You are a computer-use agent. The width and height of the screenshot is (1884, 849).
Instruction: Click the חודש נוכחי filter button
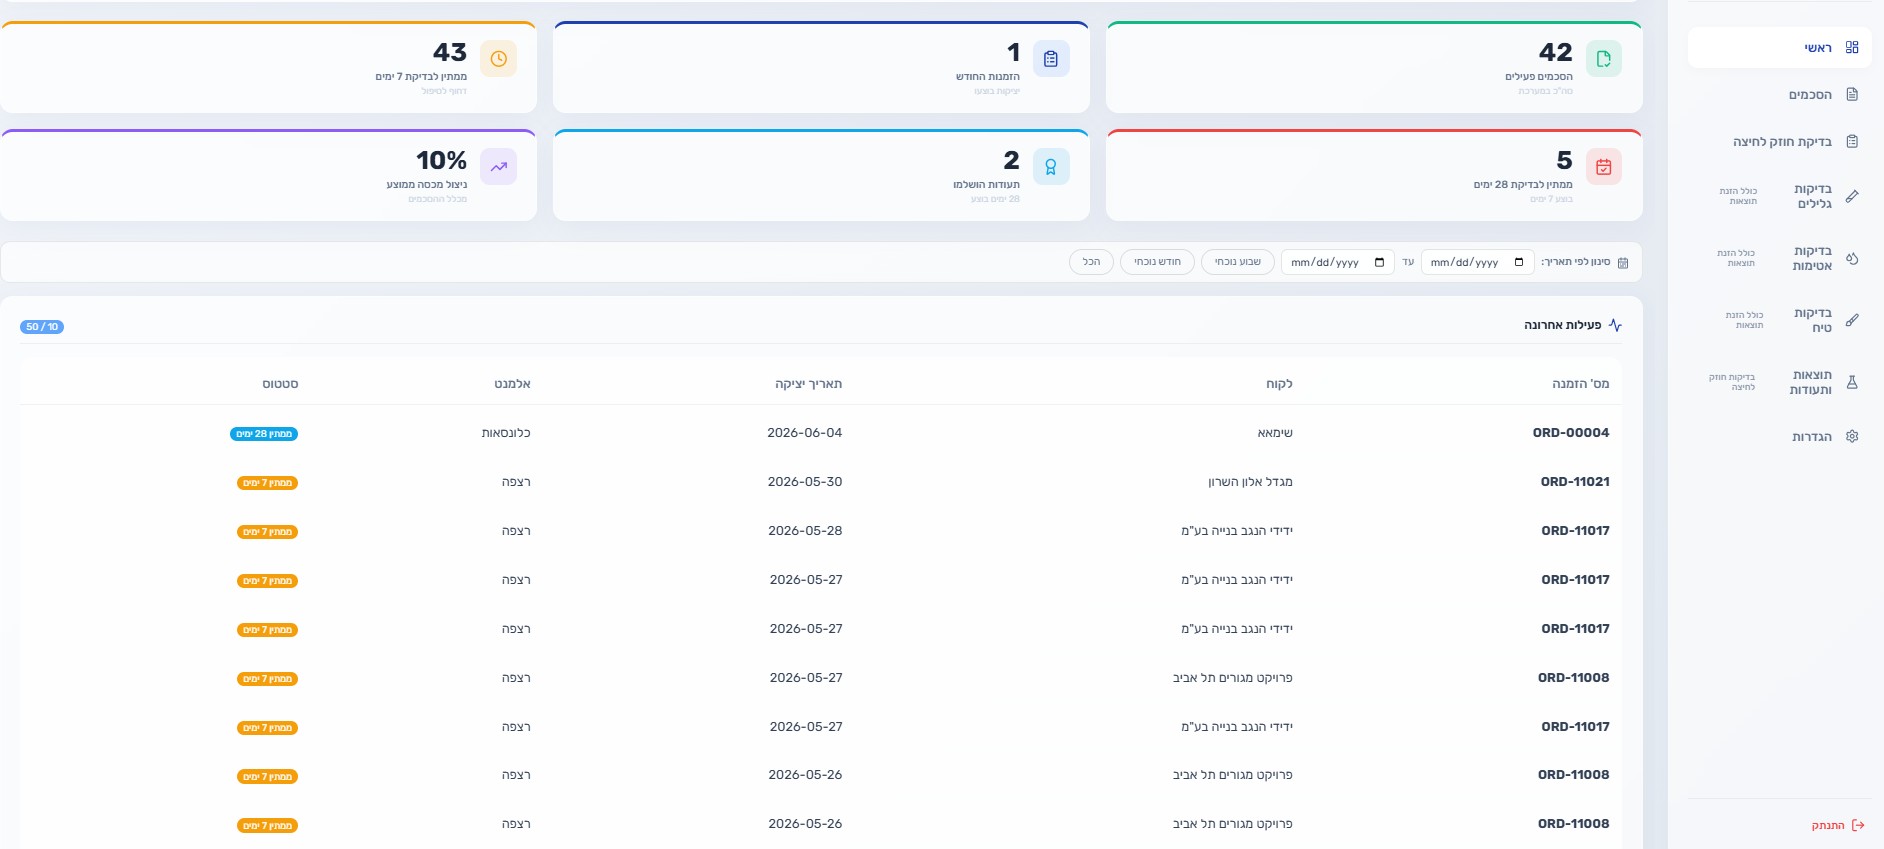1157,262
